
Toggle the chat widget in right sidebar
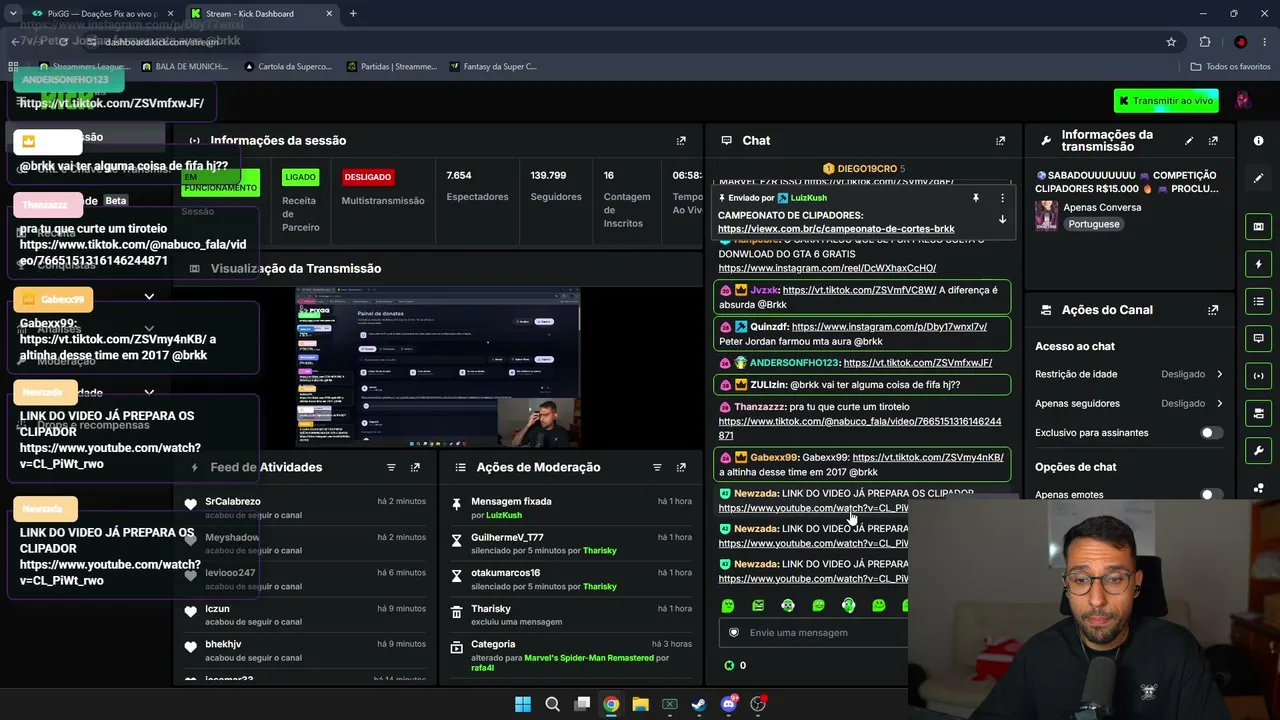click(1258, 338)
